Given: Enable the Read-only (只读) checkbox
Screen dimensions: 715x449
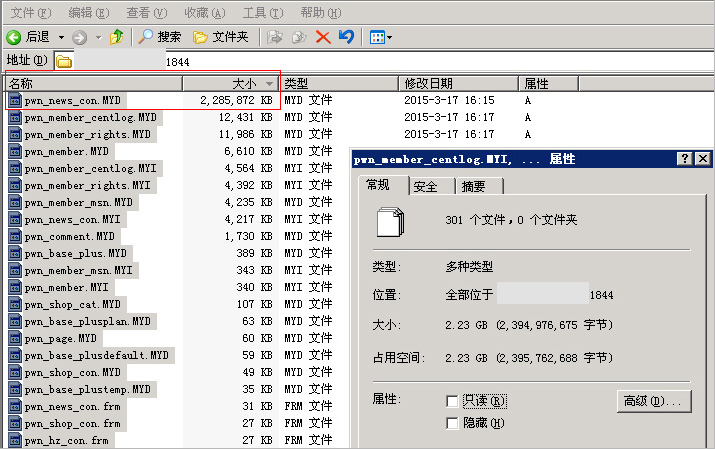Looking at the screenshot, I should point(453,401).
